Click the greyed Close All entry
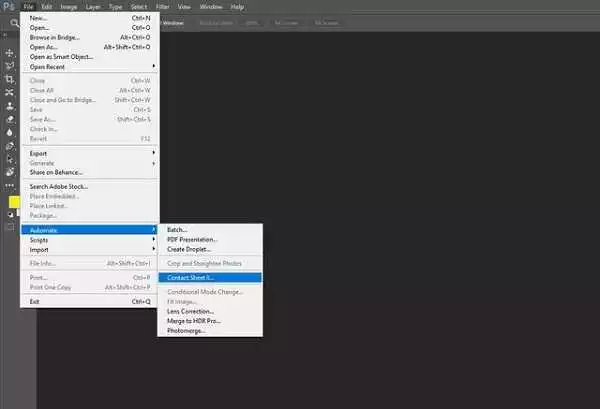Screen dimensions: 600x409 [x=90, y=90]
